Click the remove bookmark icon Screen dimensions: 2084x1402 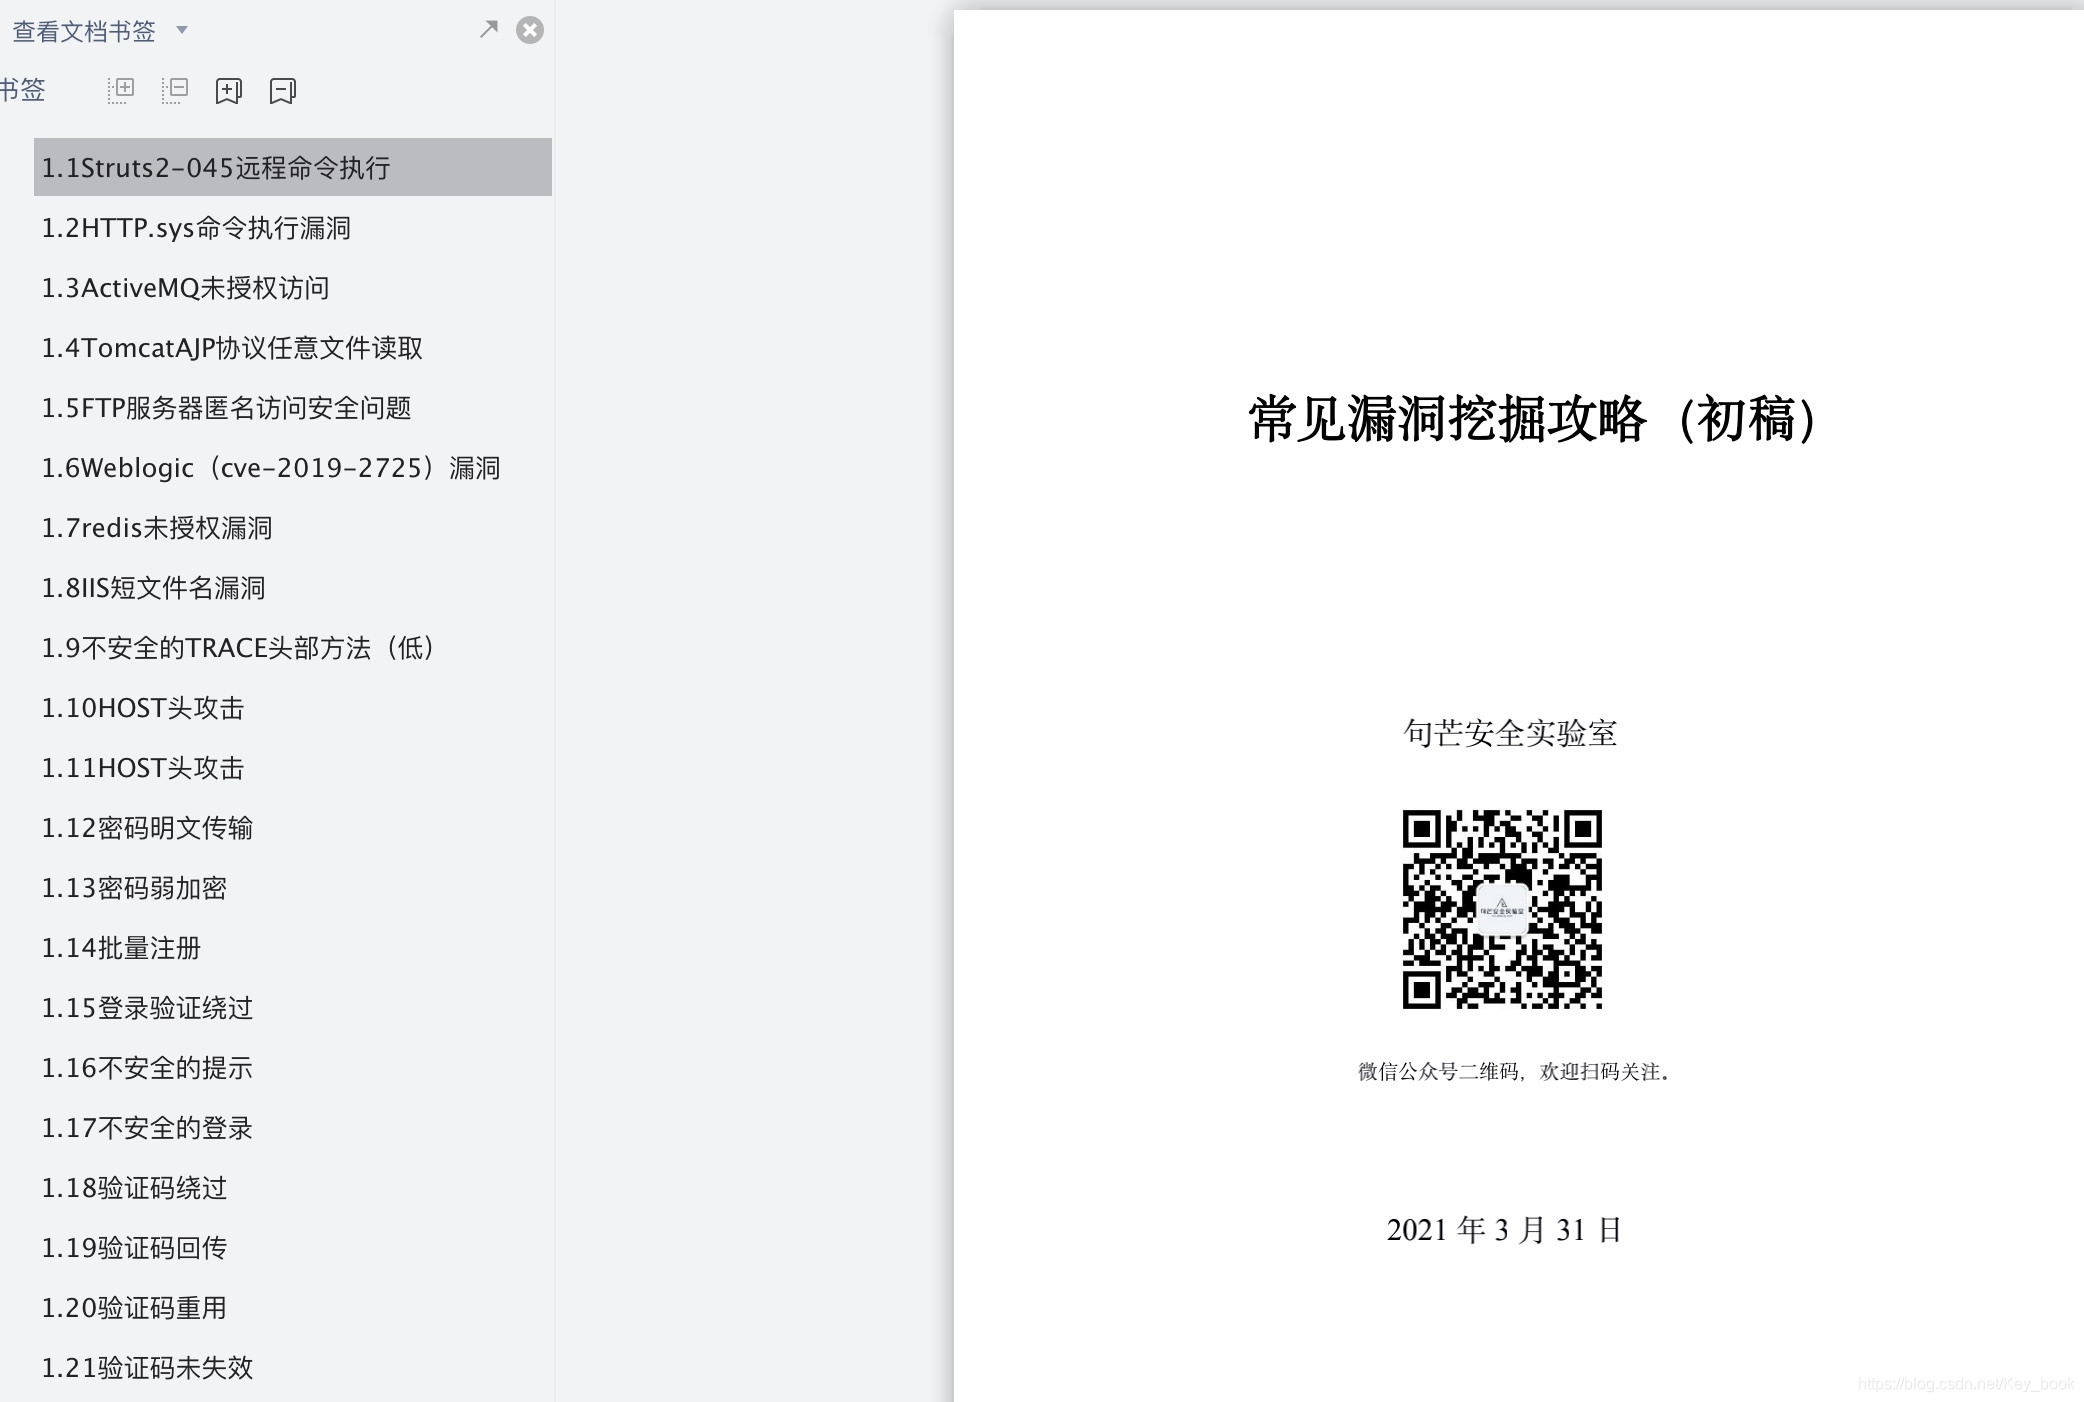283,90
